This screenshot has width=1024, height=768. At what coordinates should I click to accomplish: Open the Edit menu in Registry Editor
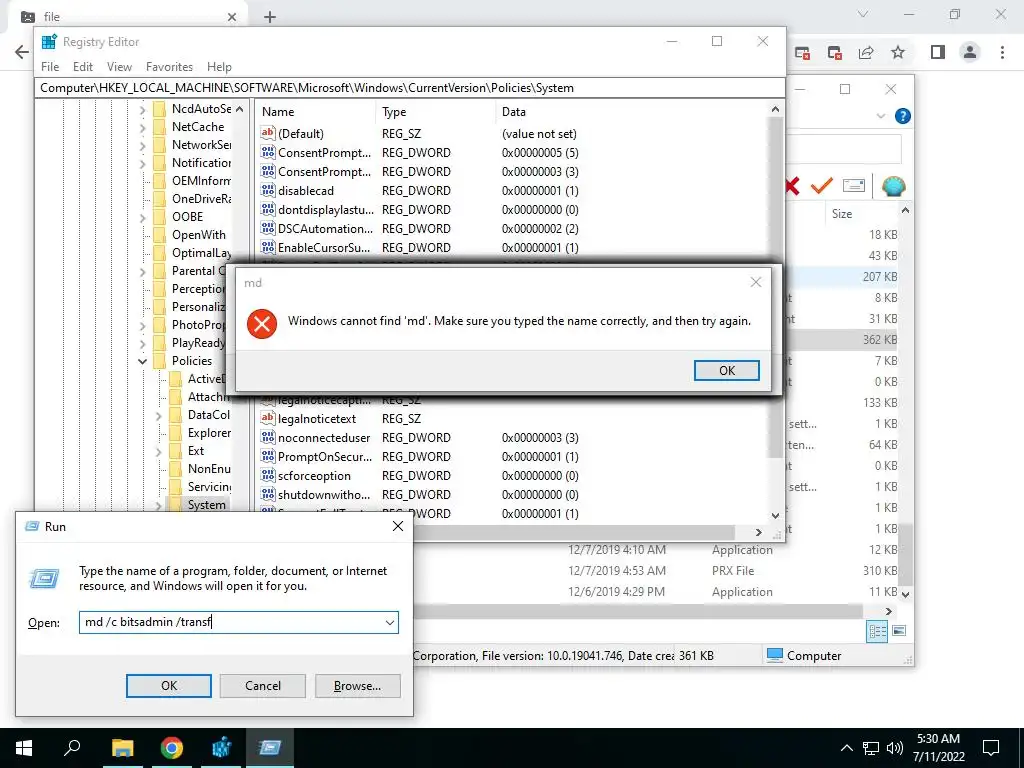[82, 67]
